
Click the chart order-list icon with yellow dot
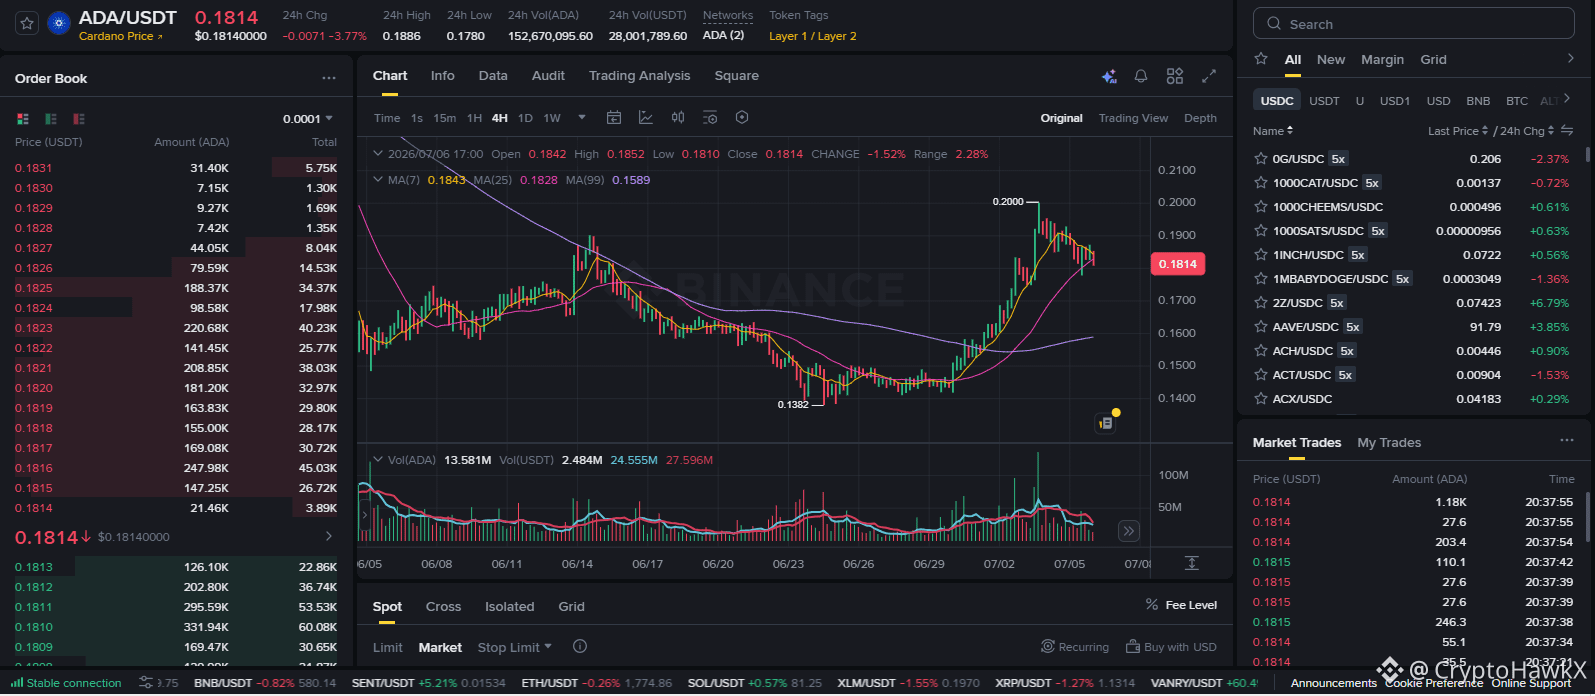[x=1106, y=422]
